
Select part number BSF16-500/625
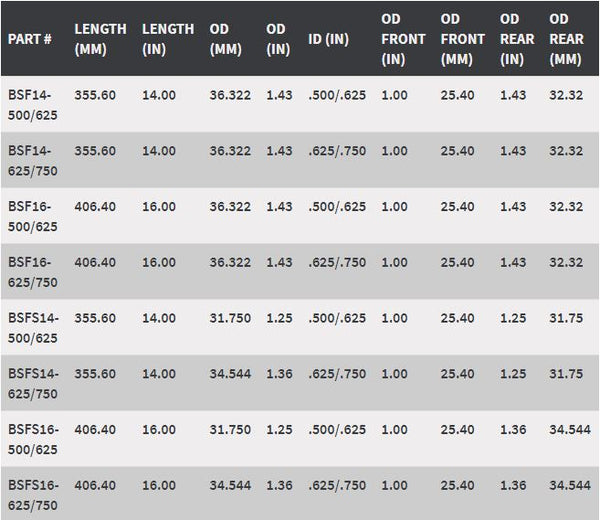coord(32,216)
